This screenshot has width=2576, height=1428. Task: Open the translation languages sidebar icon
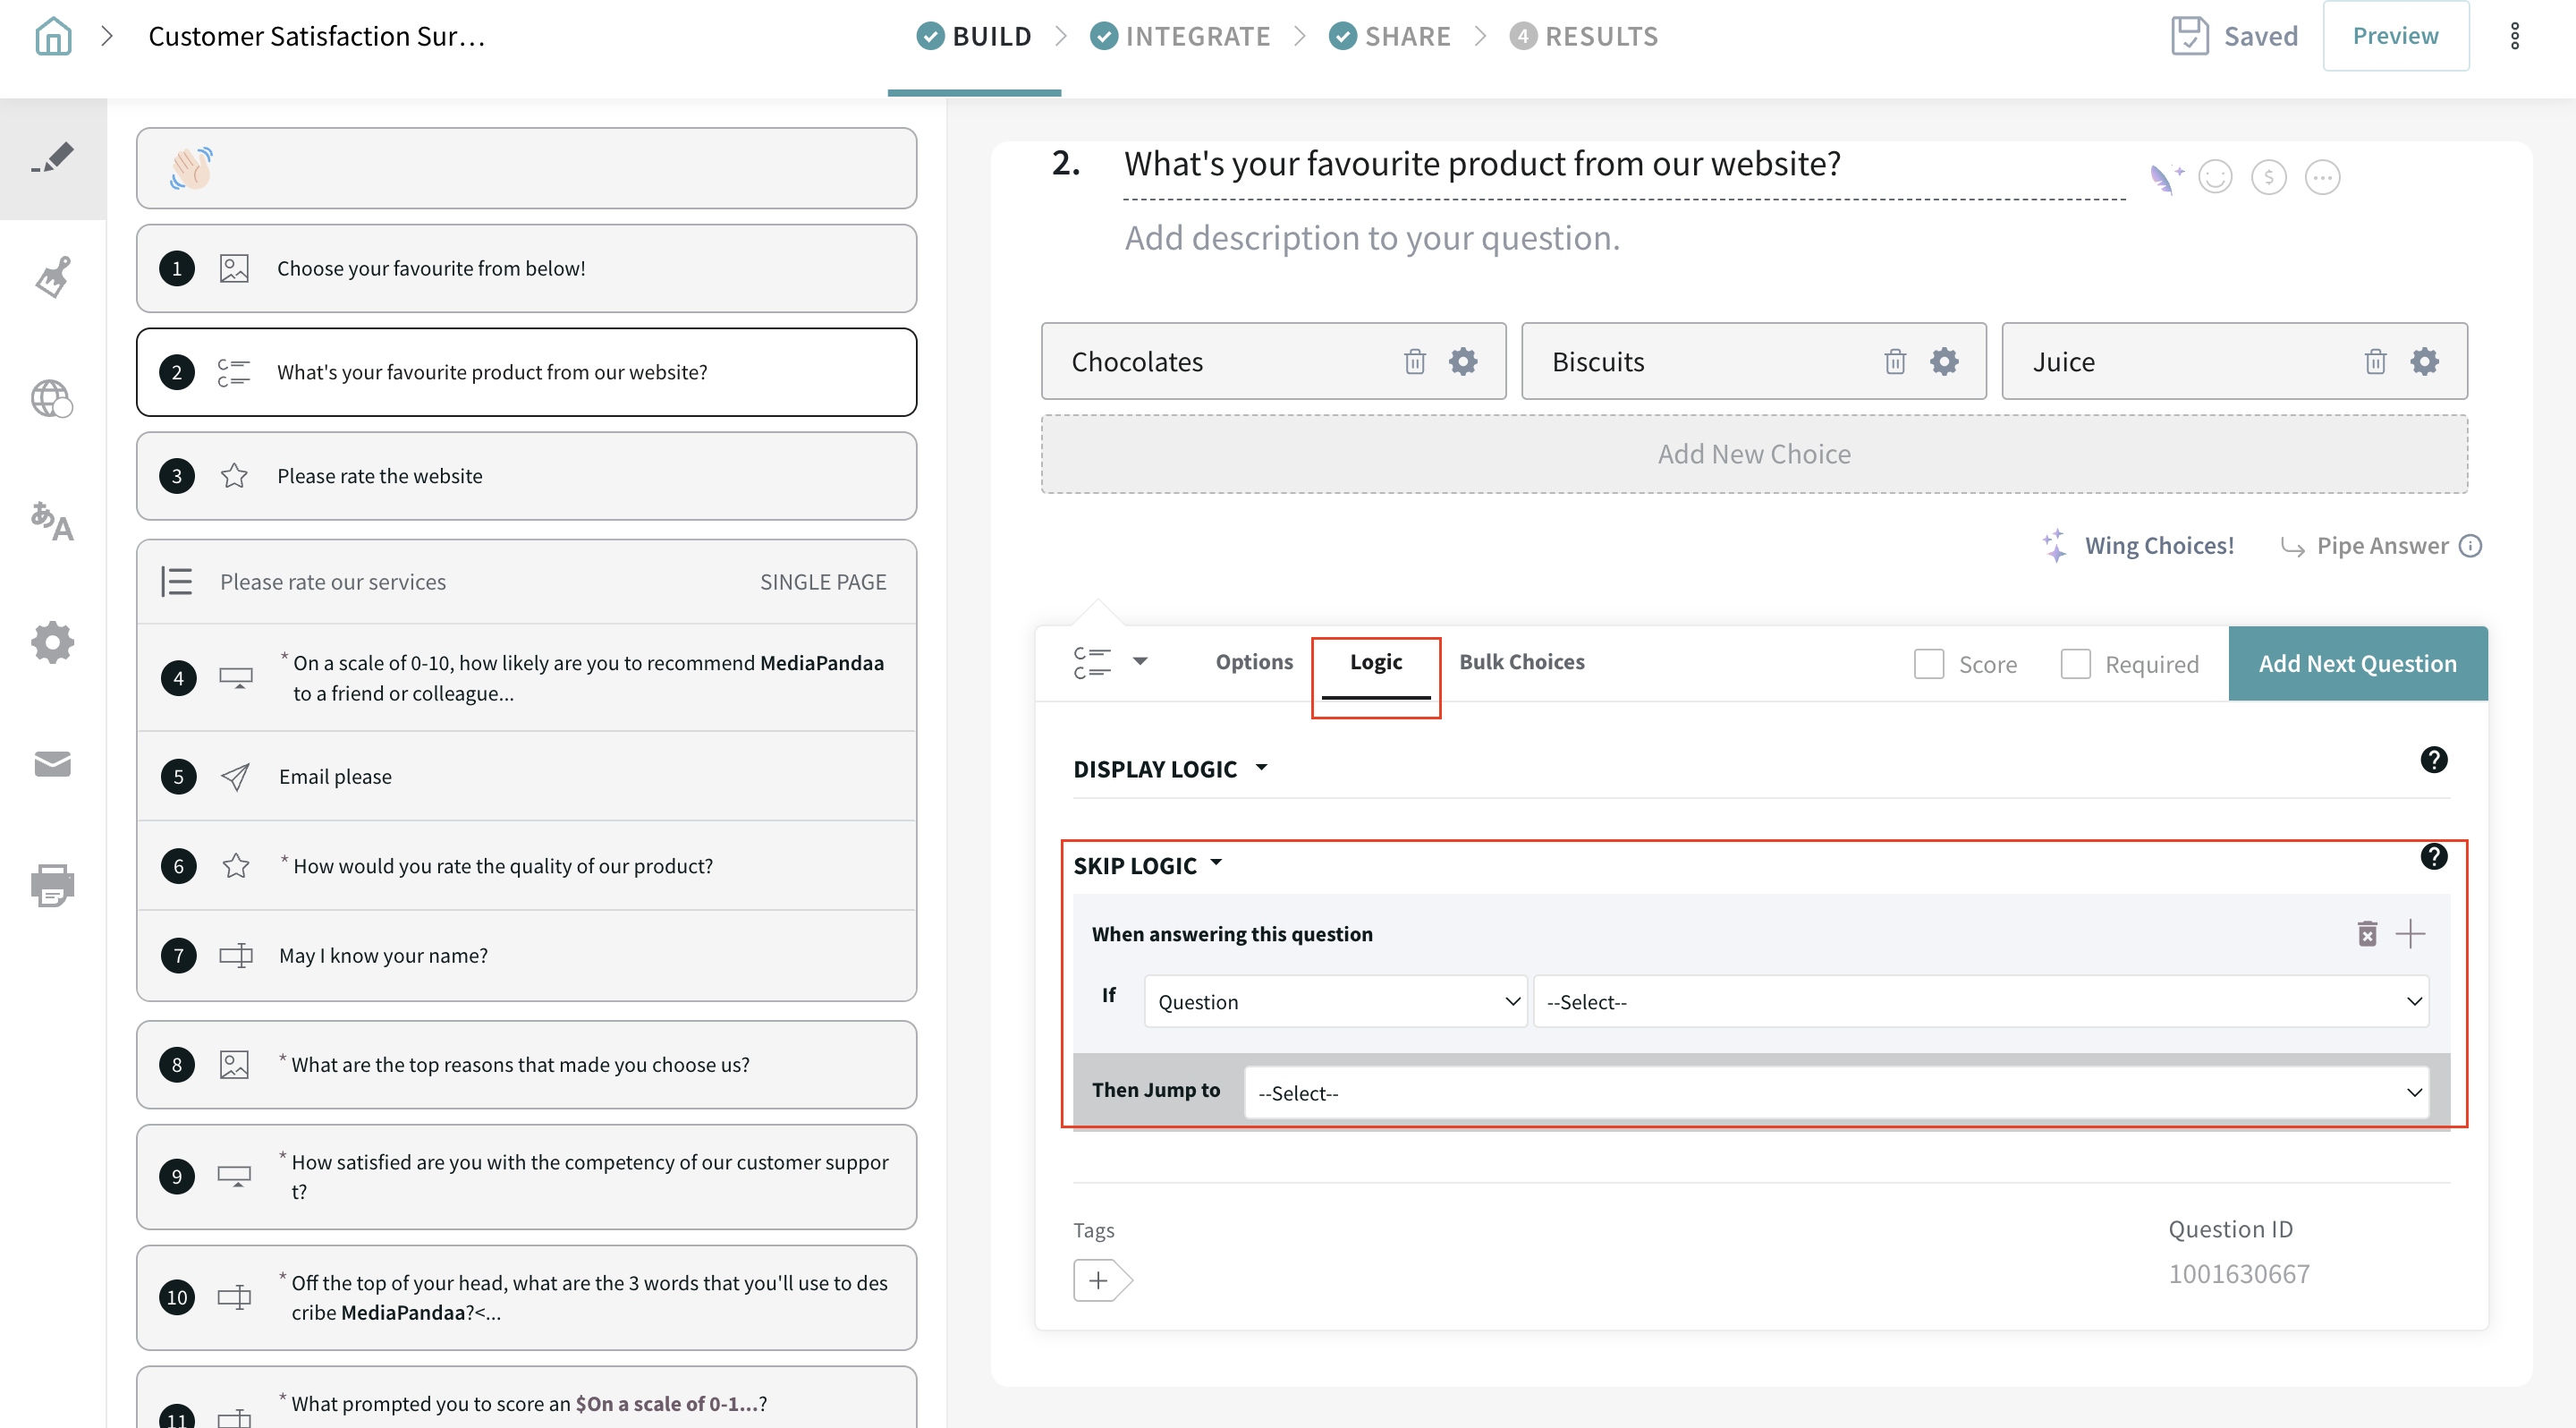point(52,521)
